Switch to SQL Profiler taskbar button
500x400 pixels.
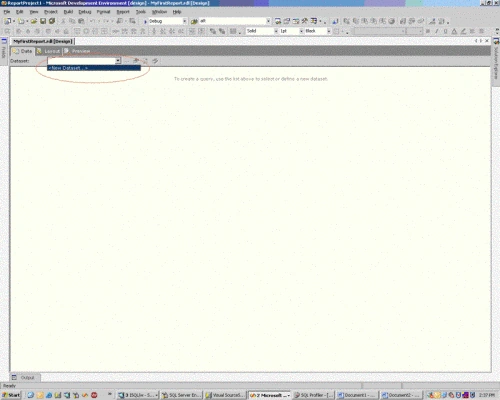point(313,395)
